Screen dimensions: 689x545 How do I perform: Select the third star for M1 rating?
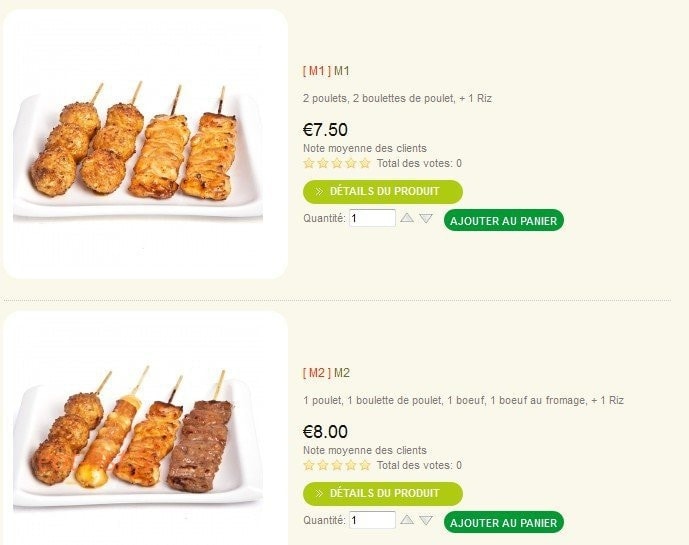(x=337, y=164)
